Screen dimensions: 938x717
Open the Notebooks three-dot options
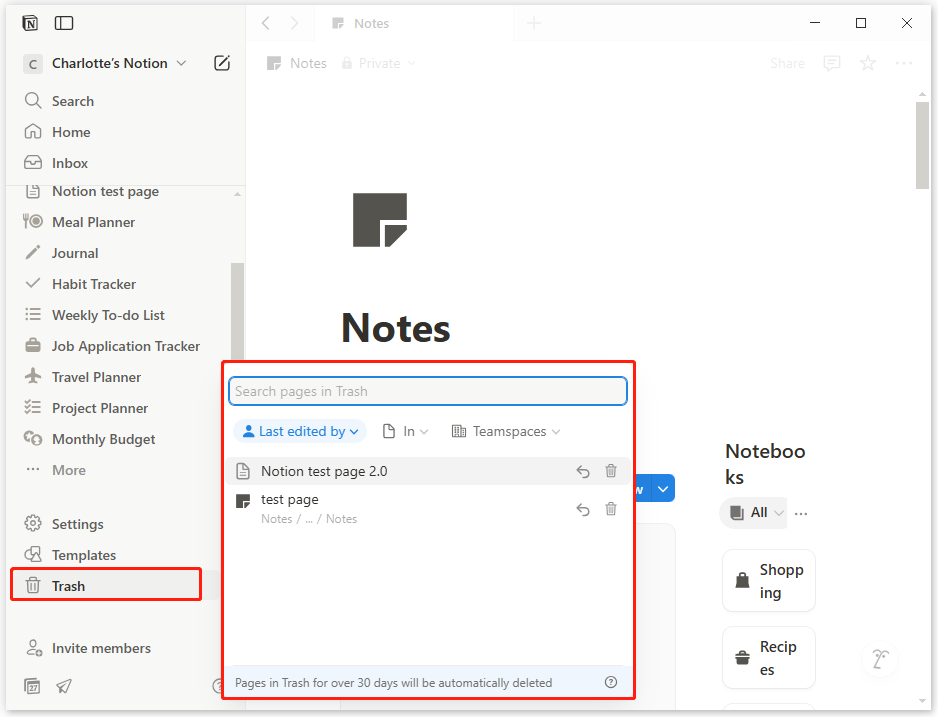801,513
